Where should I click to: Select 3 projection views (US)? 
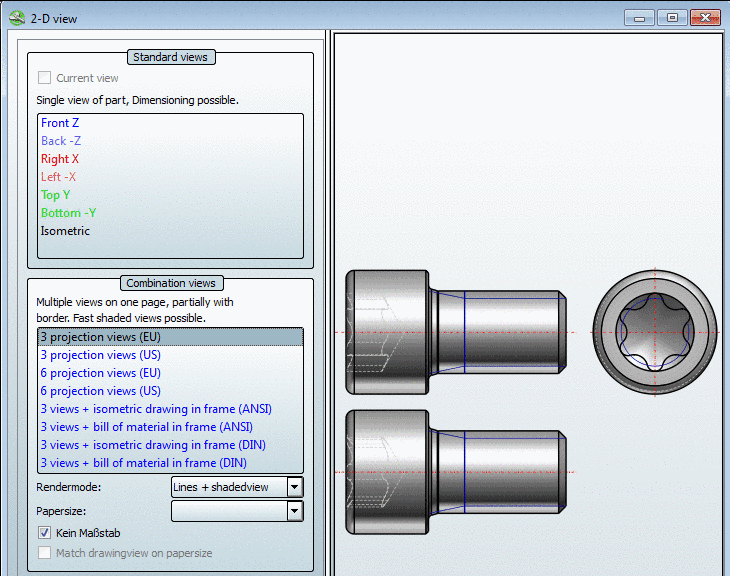(100, 355)
